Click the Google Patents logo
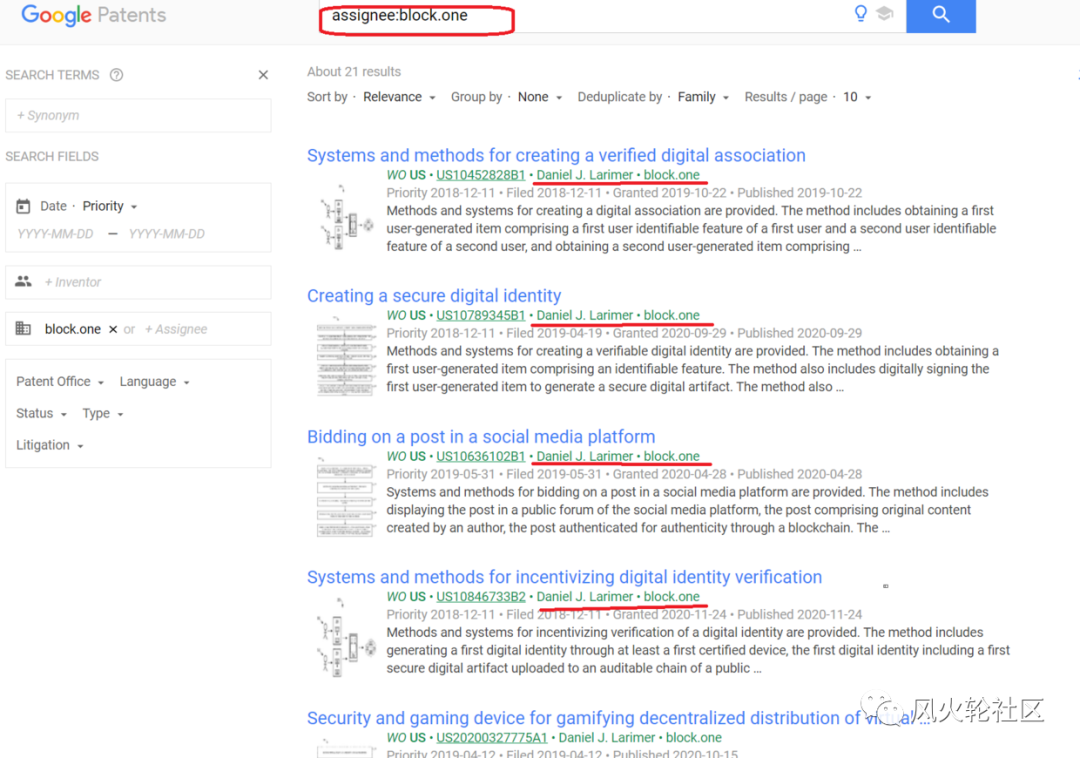Viewport: 1080px width, 758px height. (x=94, y=15)
